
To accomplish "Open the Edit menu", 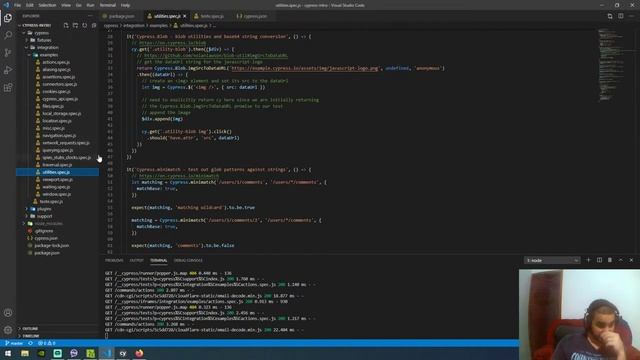I will click(x=30, y=5).
